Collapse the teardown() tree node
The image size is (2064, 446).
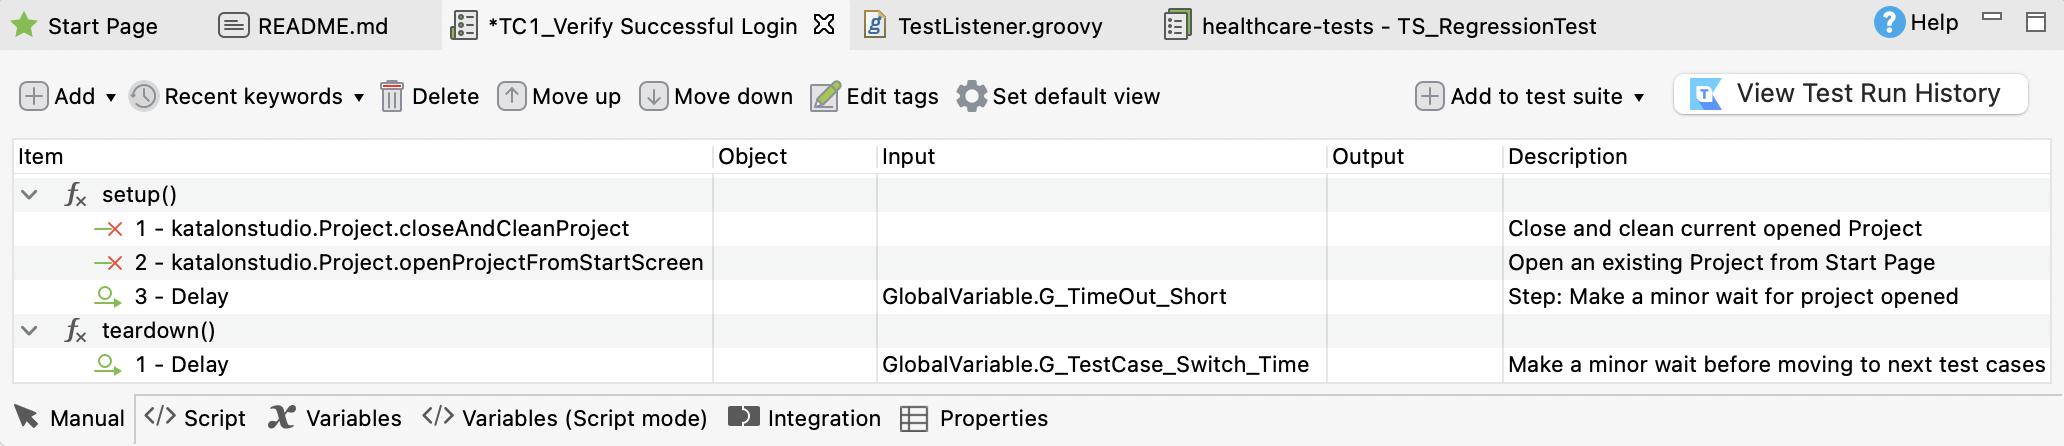click(x=30, y=331)
